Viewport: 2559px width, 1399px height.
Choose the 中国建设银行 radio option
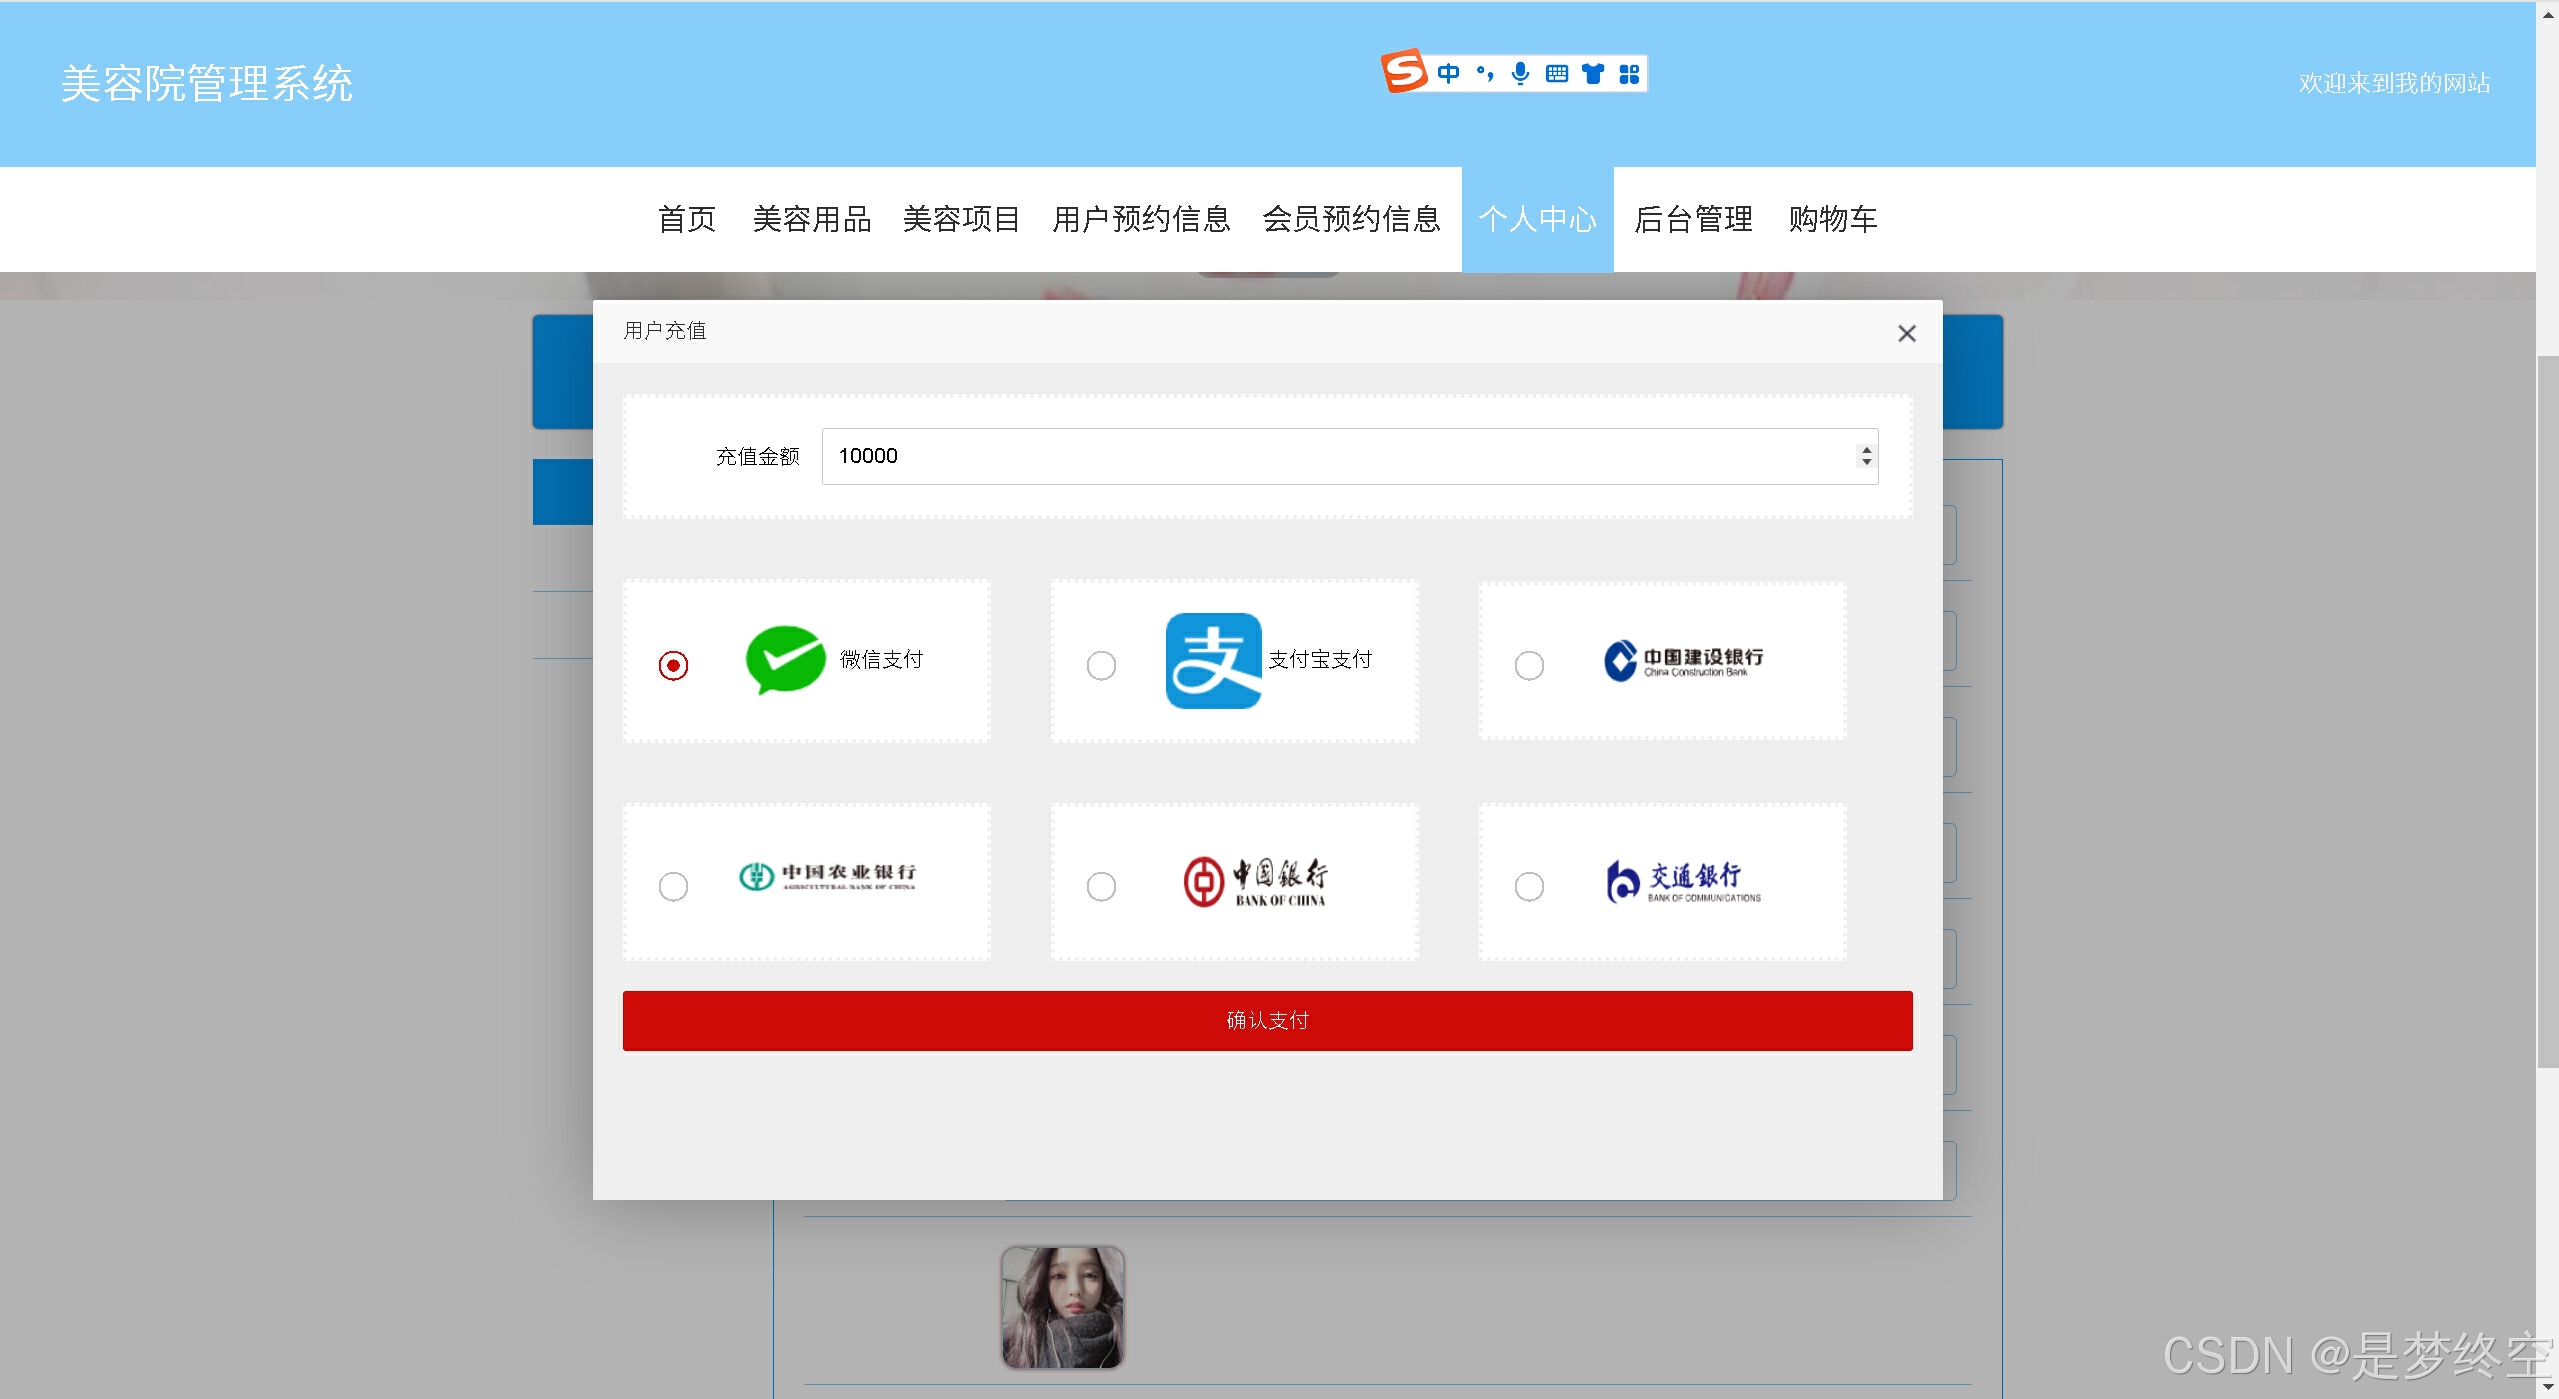(x=1529, y=665)
